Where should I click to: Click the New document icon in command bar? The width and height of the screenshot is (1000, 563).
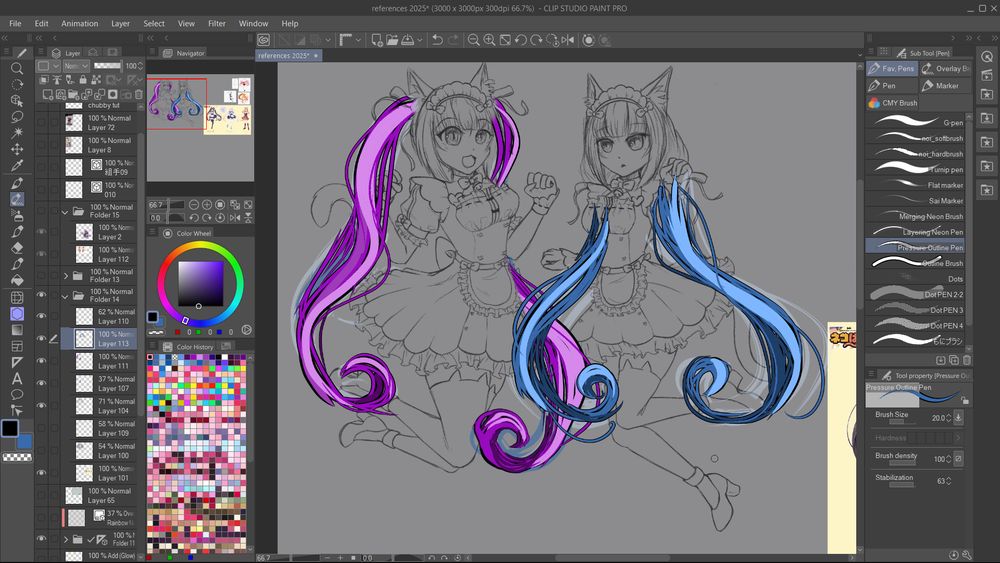(x=376, y=40)
